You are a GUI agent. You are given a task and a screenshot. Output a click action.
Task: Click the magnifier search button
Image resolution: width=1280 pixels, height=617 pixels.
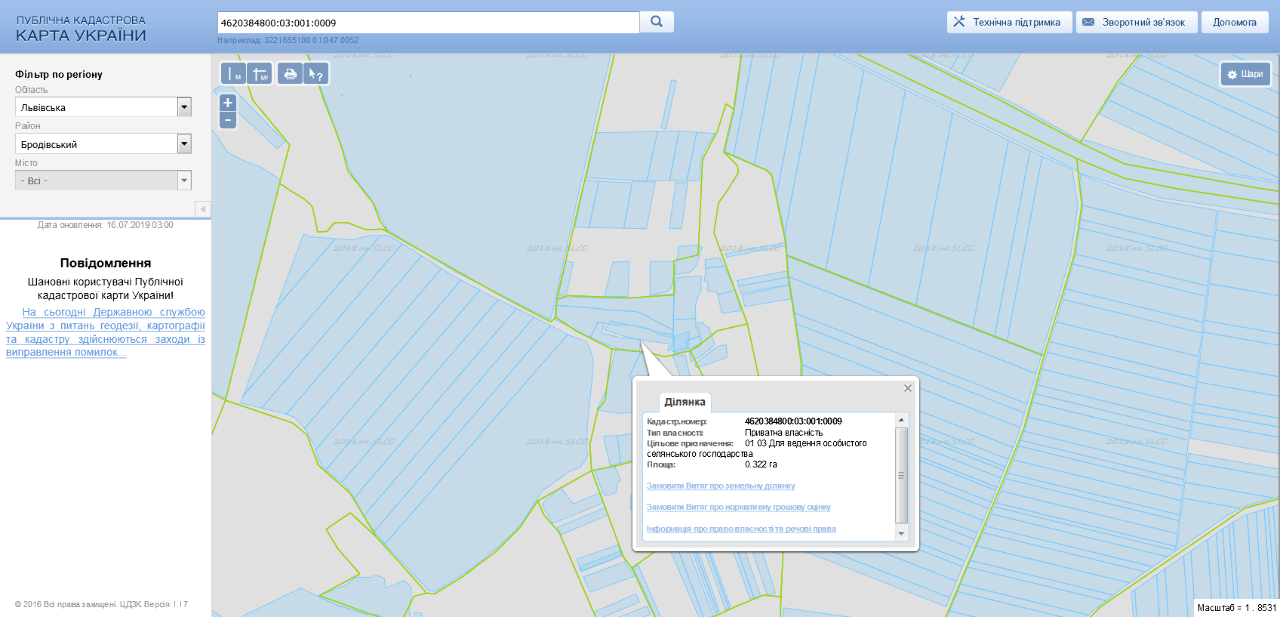[x=657, y=22]
